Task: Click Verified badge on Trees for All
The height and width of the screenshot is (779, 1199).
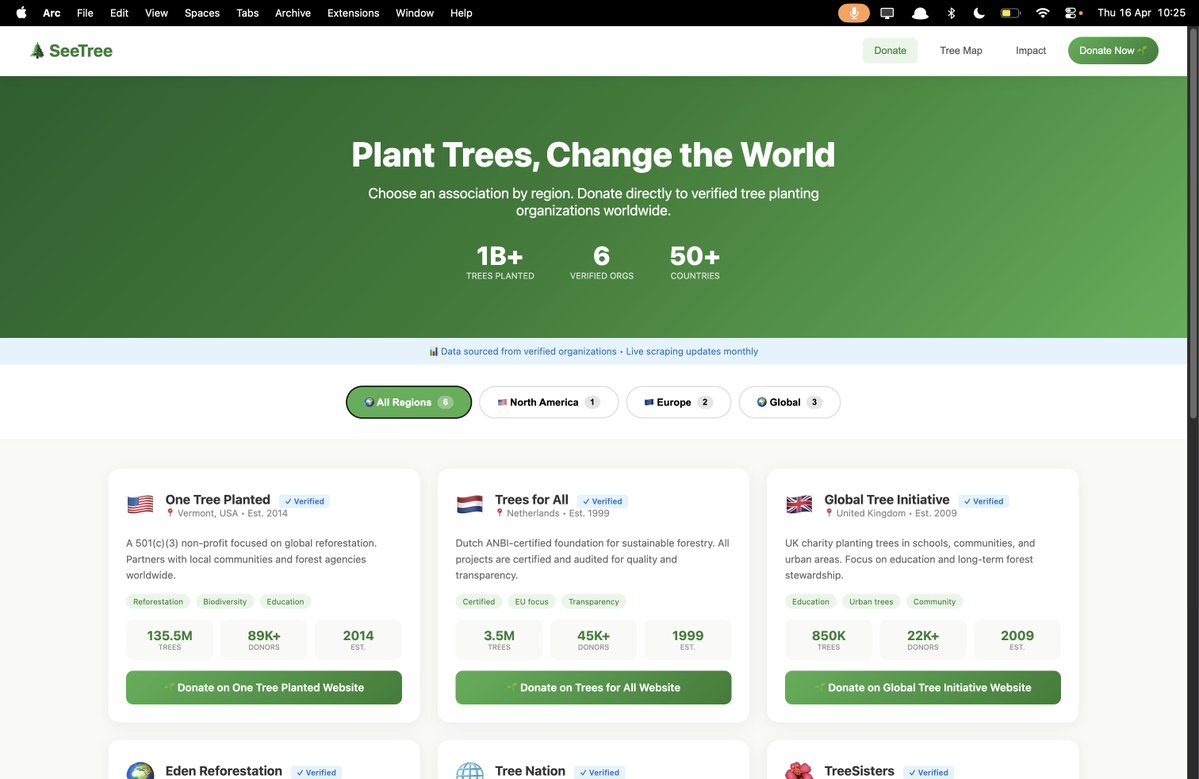Action: [603, 501]
